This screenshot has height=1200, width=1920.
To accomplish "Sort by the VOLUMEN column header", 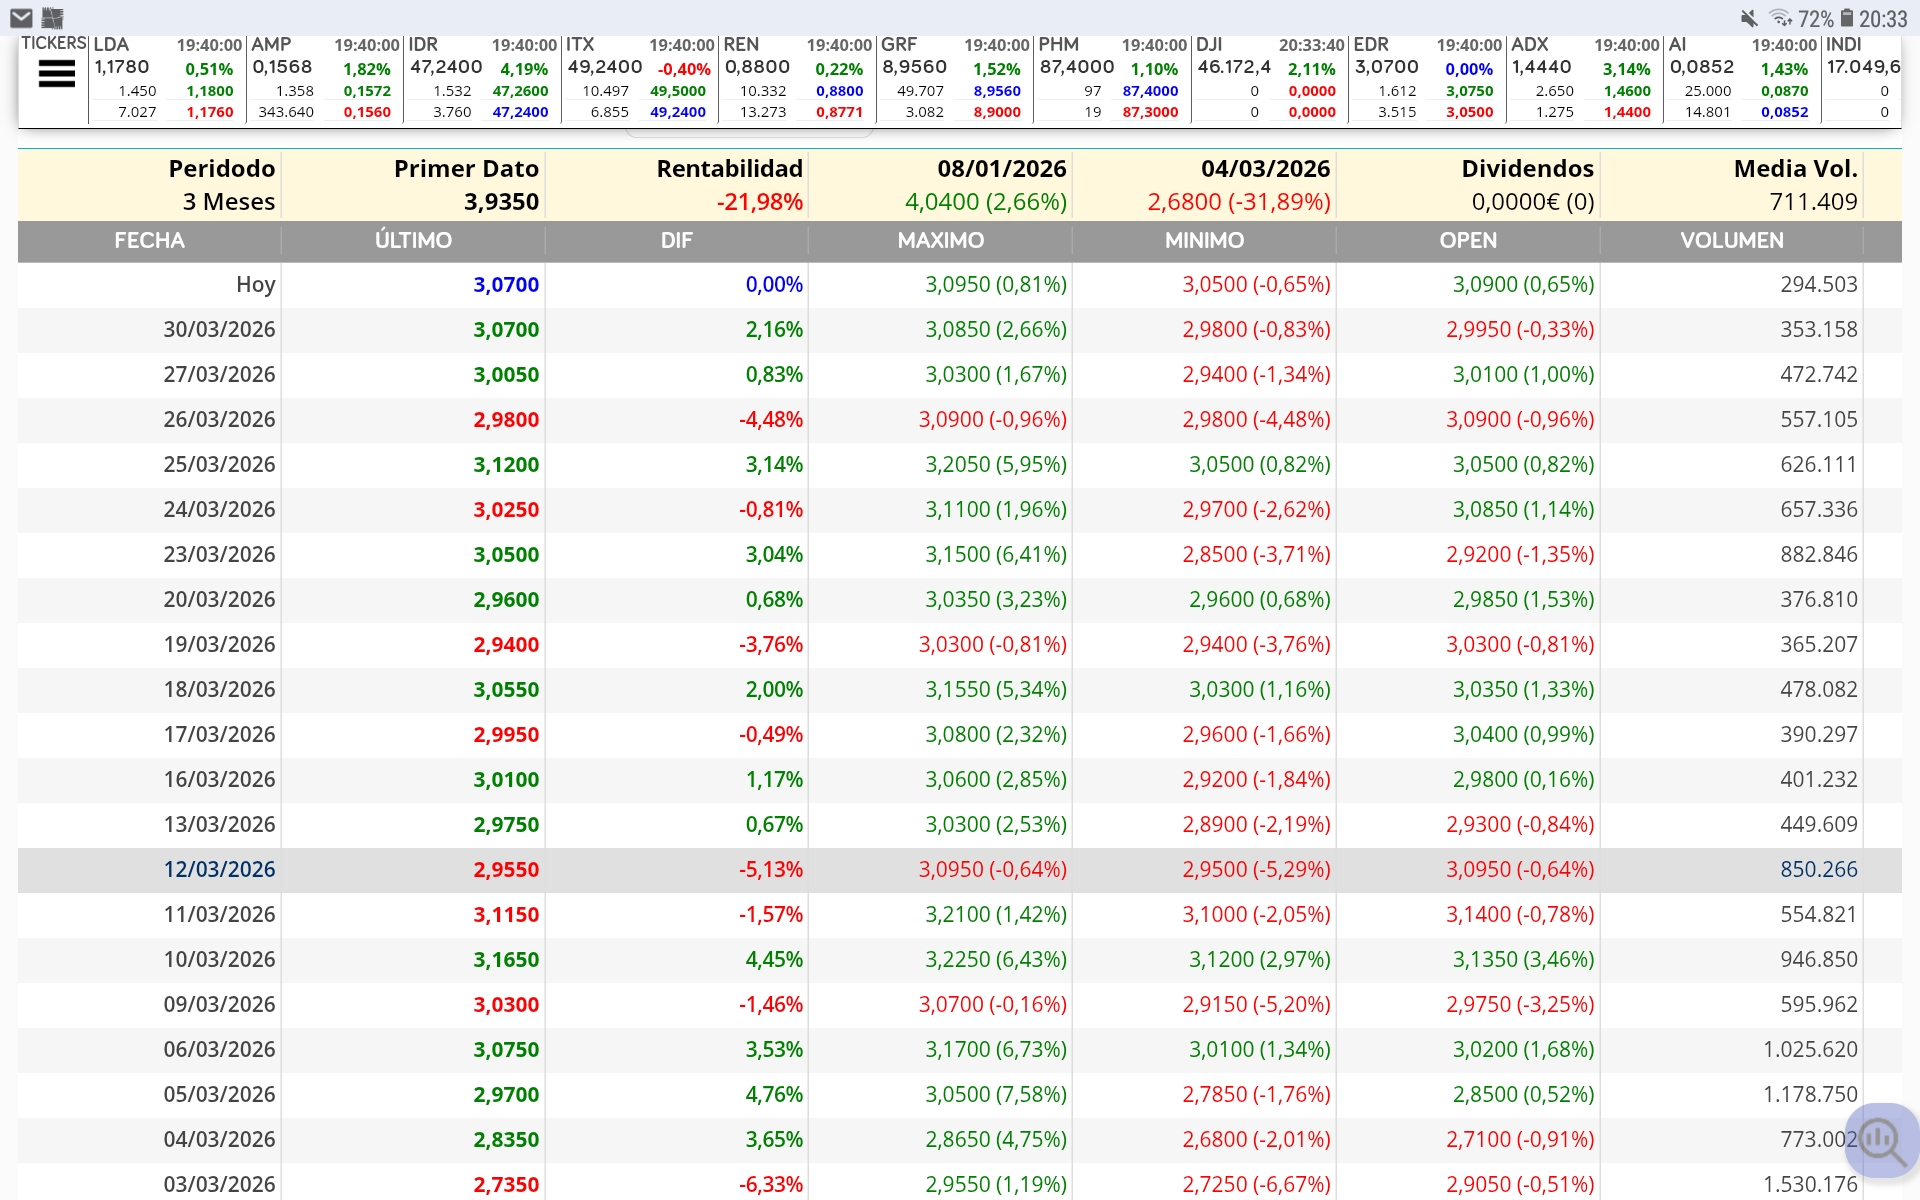I will point(1732,241).
